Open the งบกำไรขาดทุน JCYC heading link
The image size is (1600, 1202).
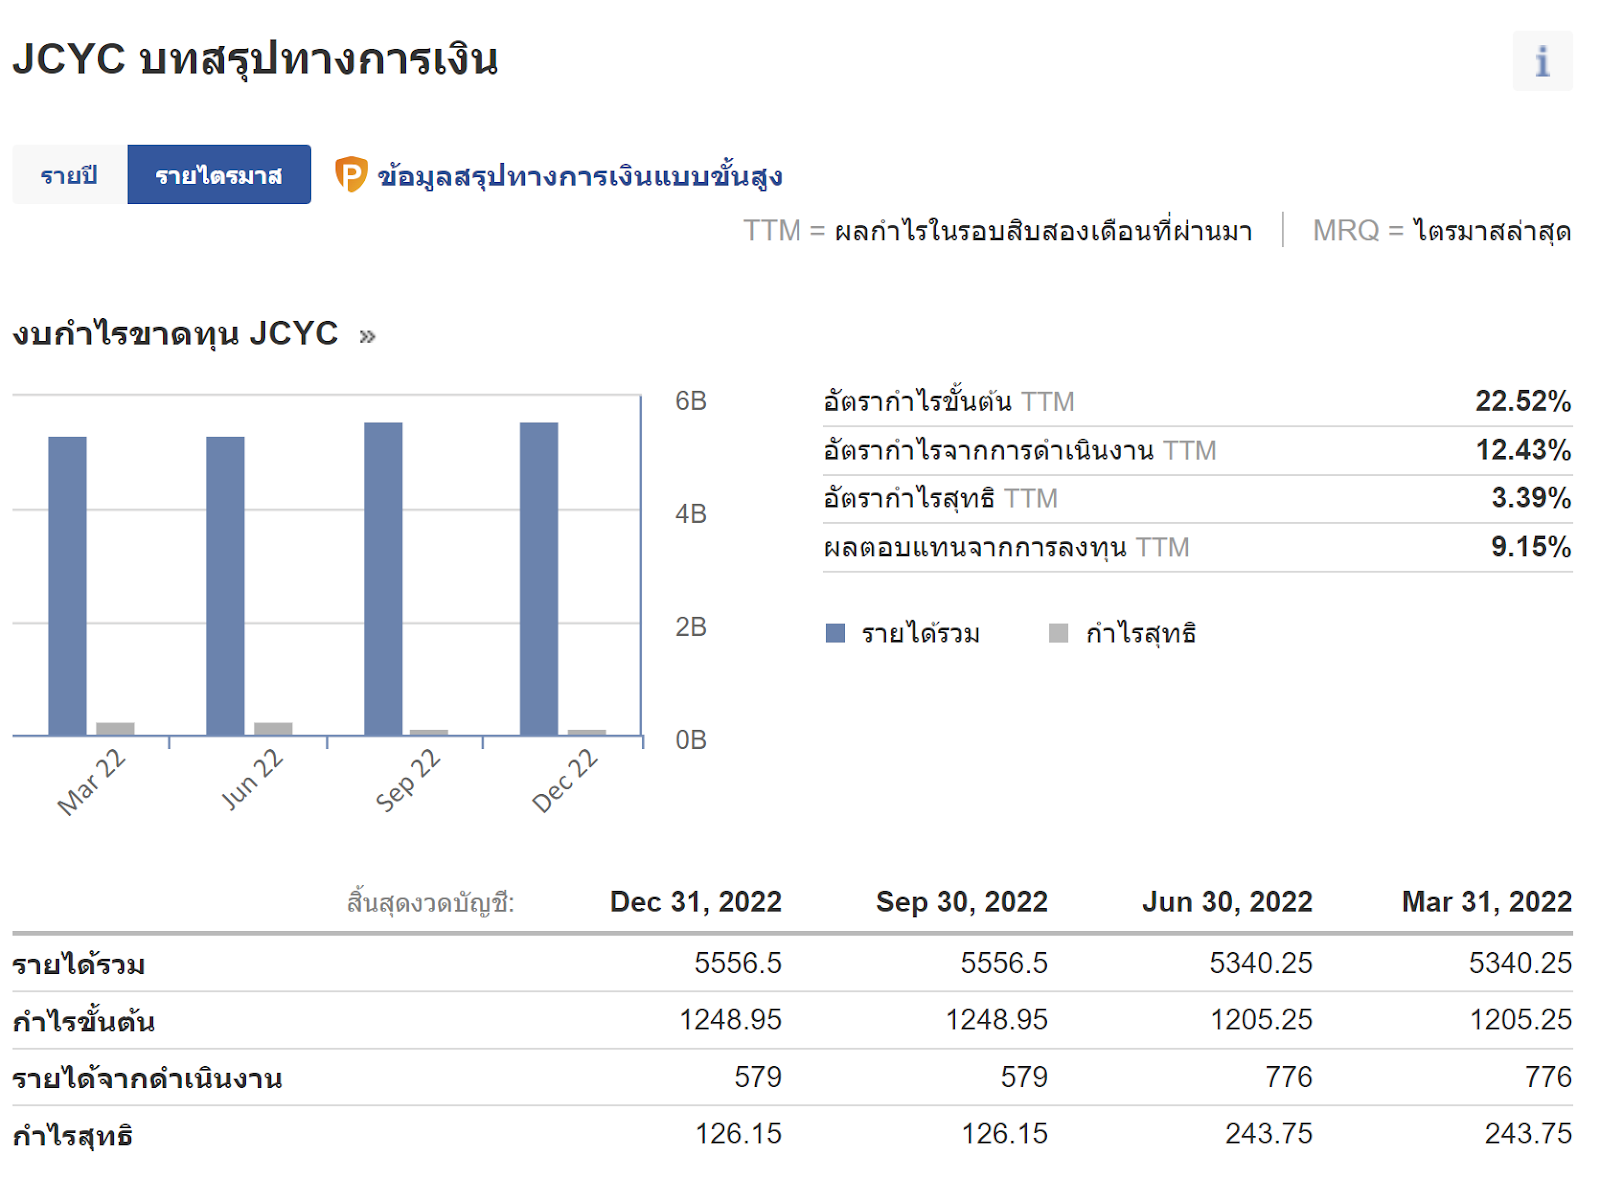tap(175, 333)
